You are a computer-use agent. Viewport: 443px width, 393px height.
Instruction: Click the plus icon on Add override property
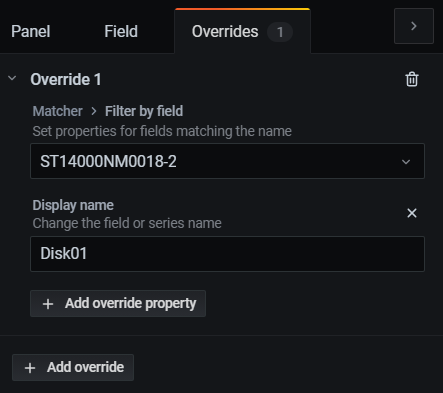pos(48,304)
